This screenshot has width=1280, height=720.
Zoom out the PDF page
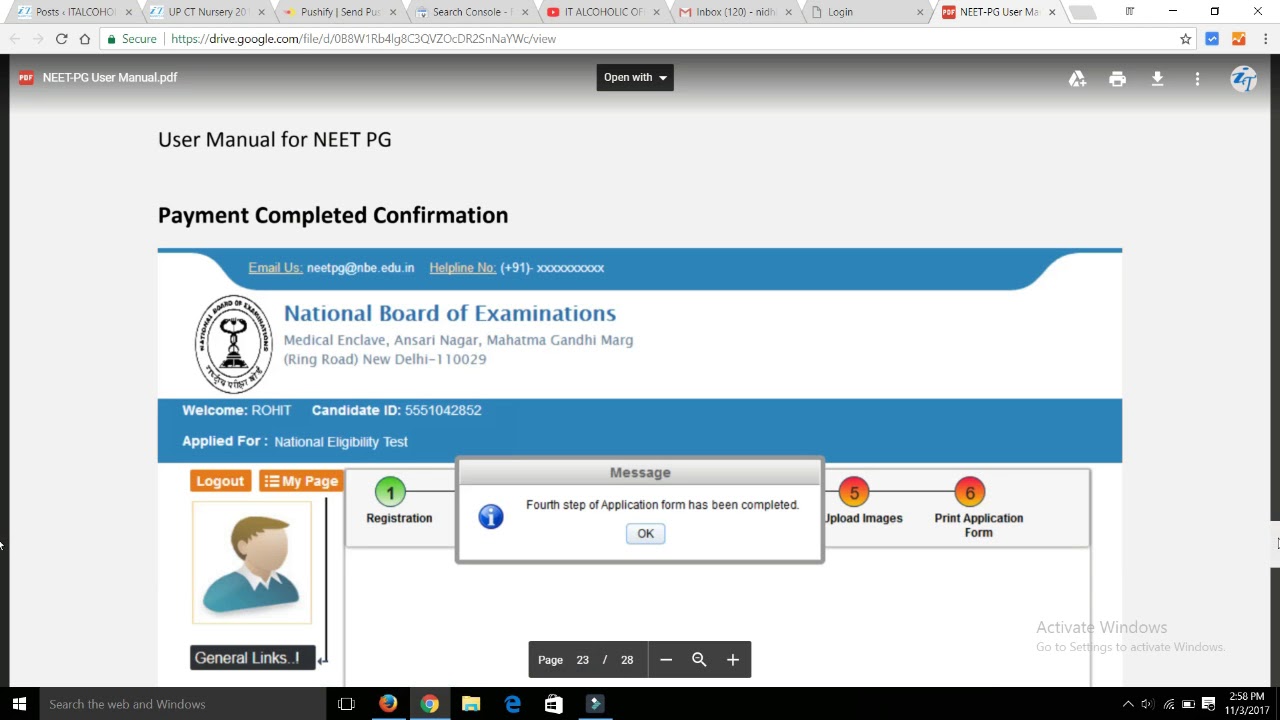pyautogui.click(x=666, y=660)
